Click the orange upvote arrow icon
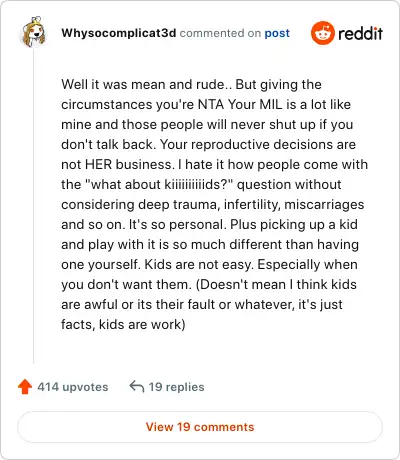 [x=25, y=387]
